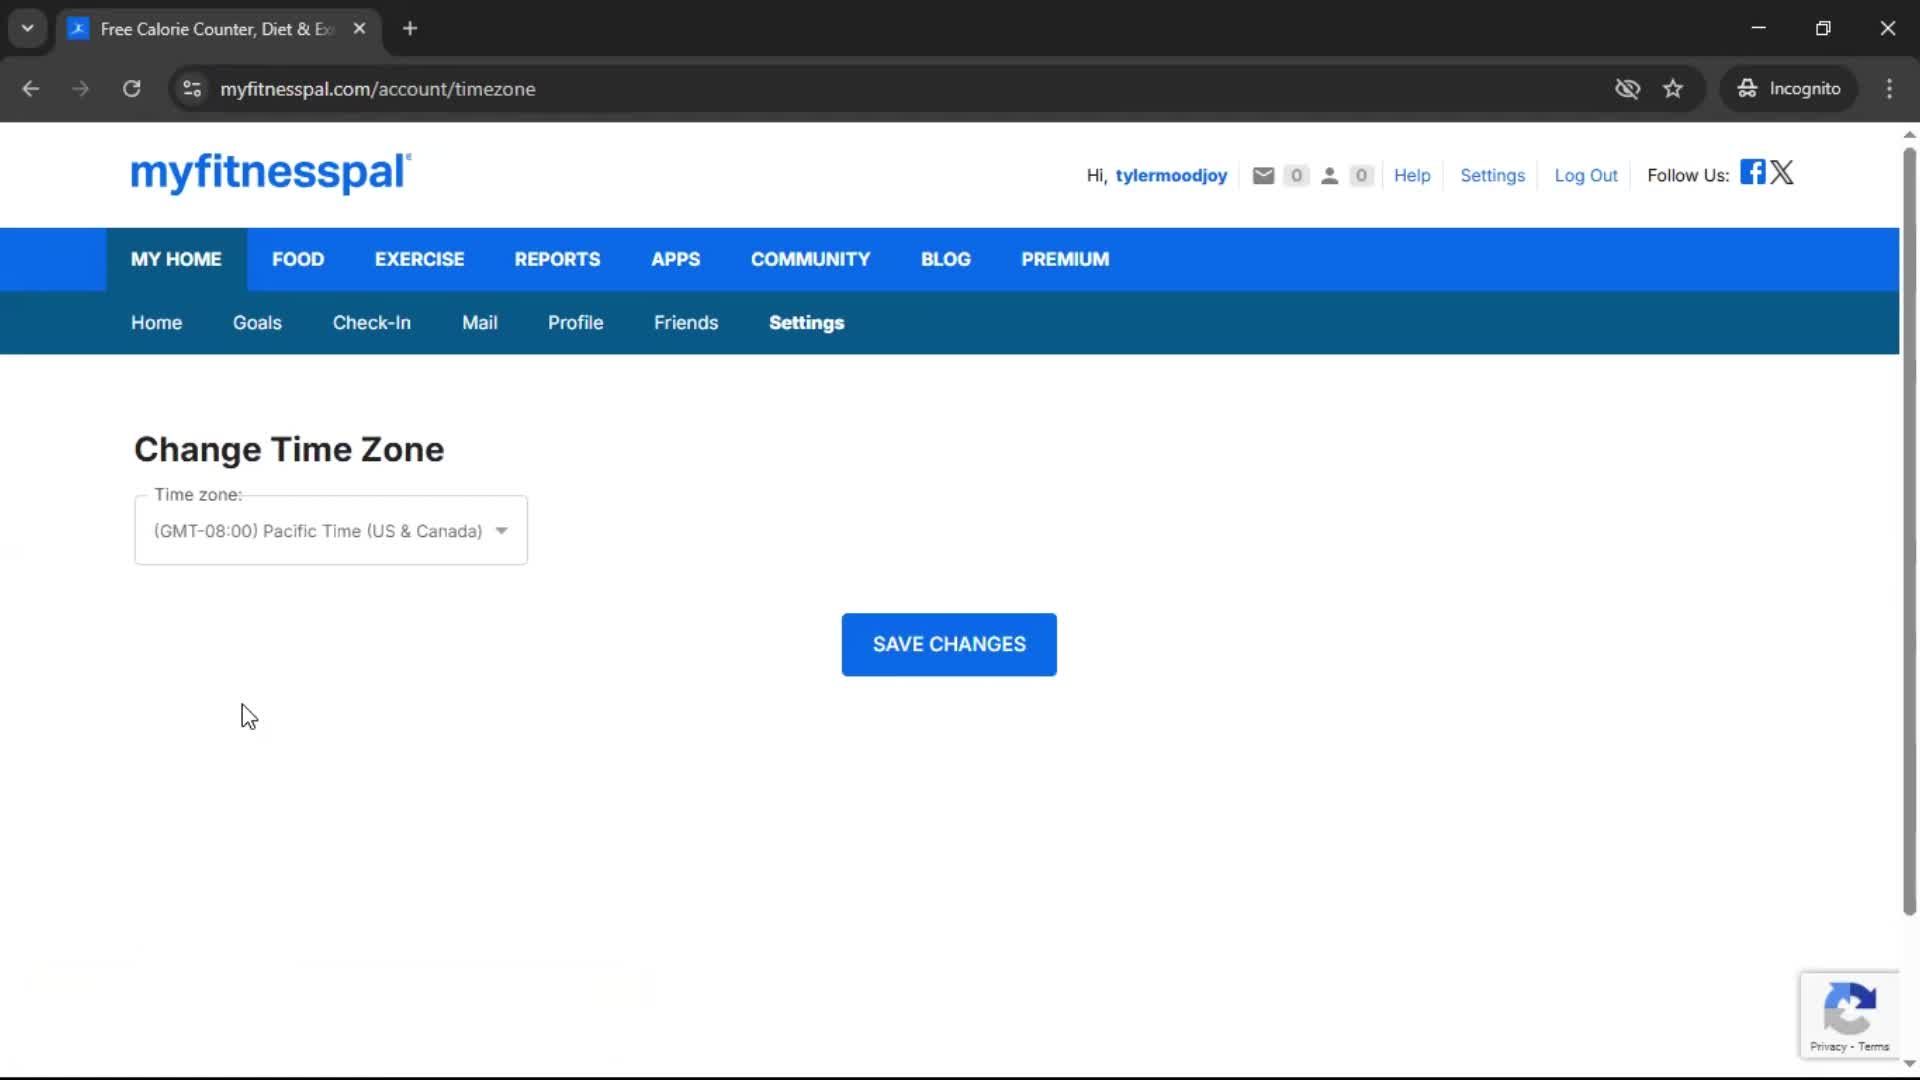Click the tylermoodjoy username link
The height and width of the screenshot is (1080, 1920).
click(1171, 175)
